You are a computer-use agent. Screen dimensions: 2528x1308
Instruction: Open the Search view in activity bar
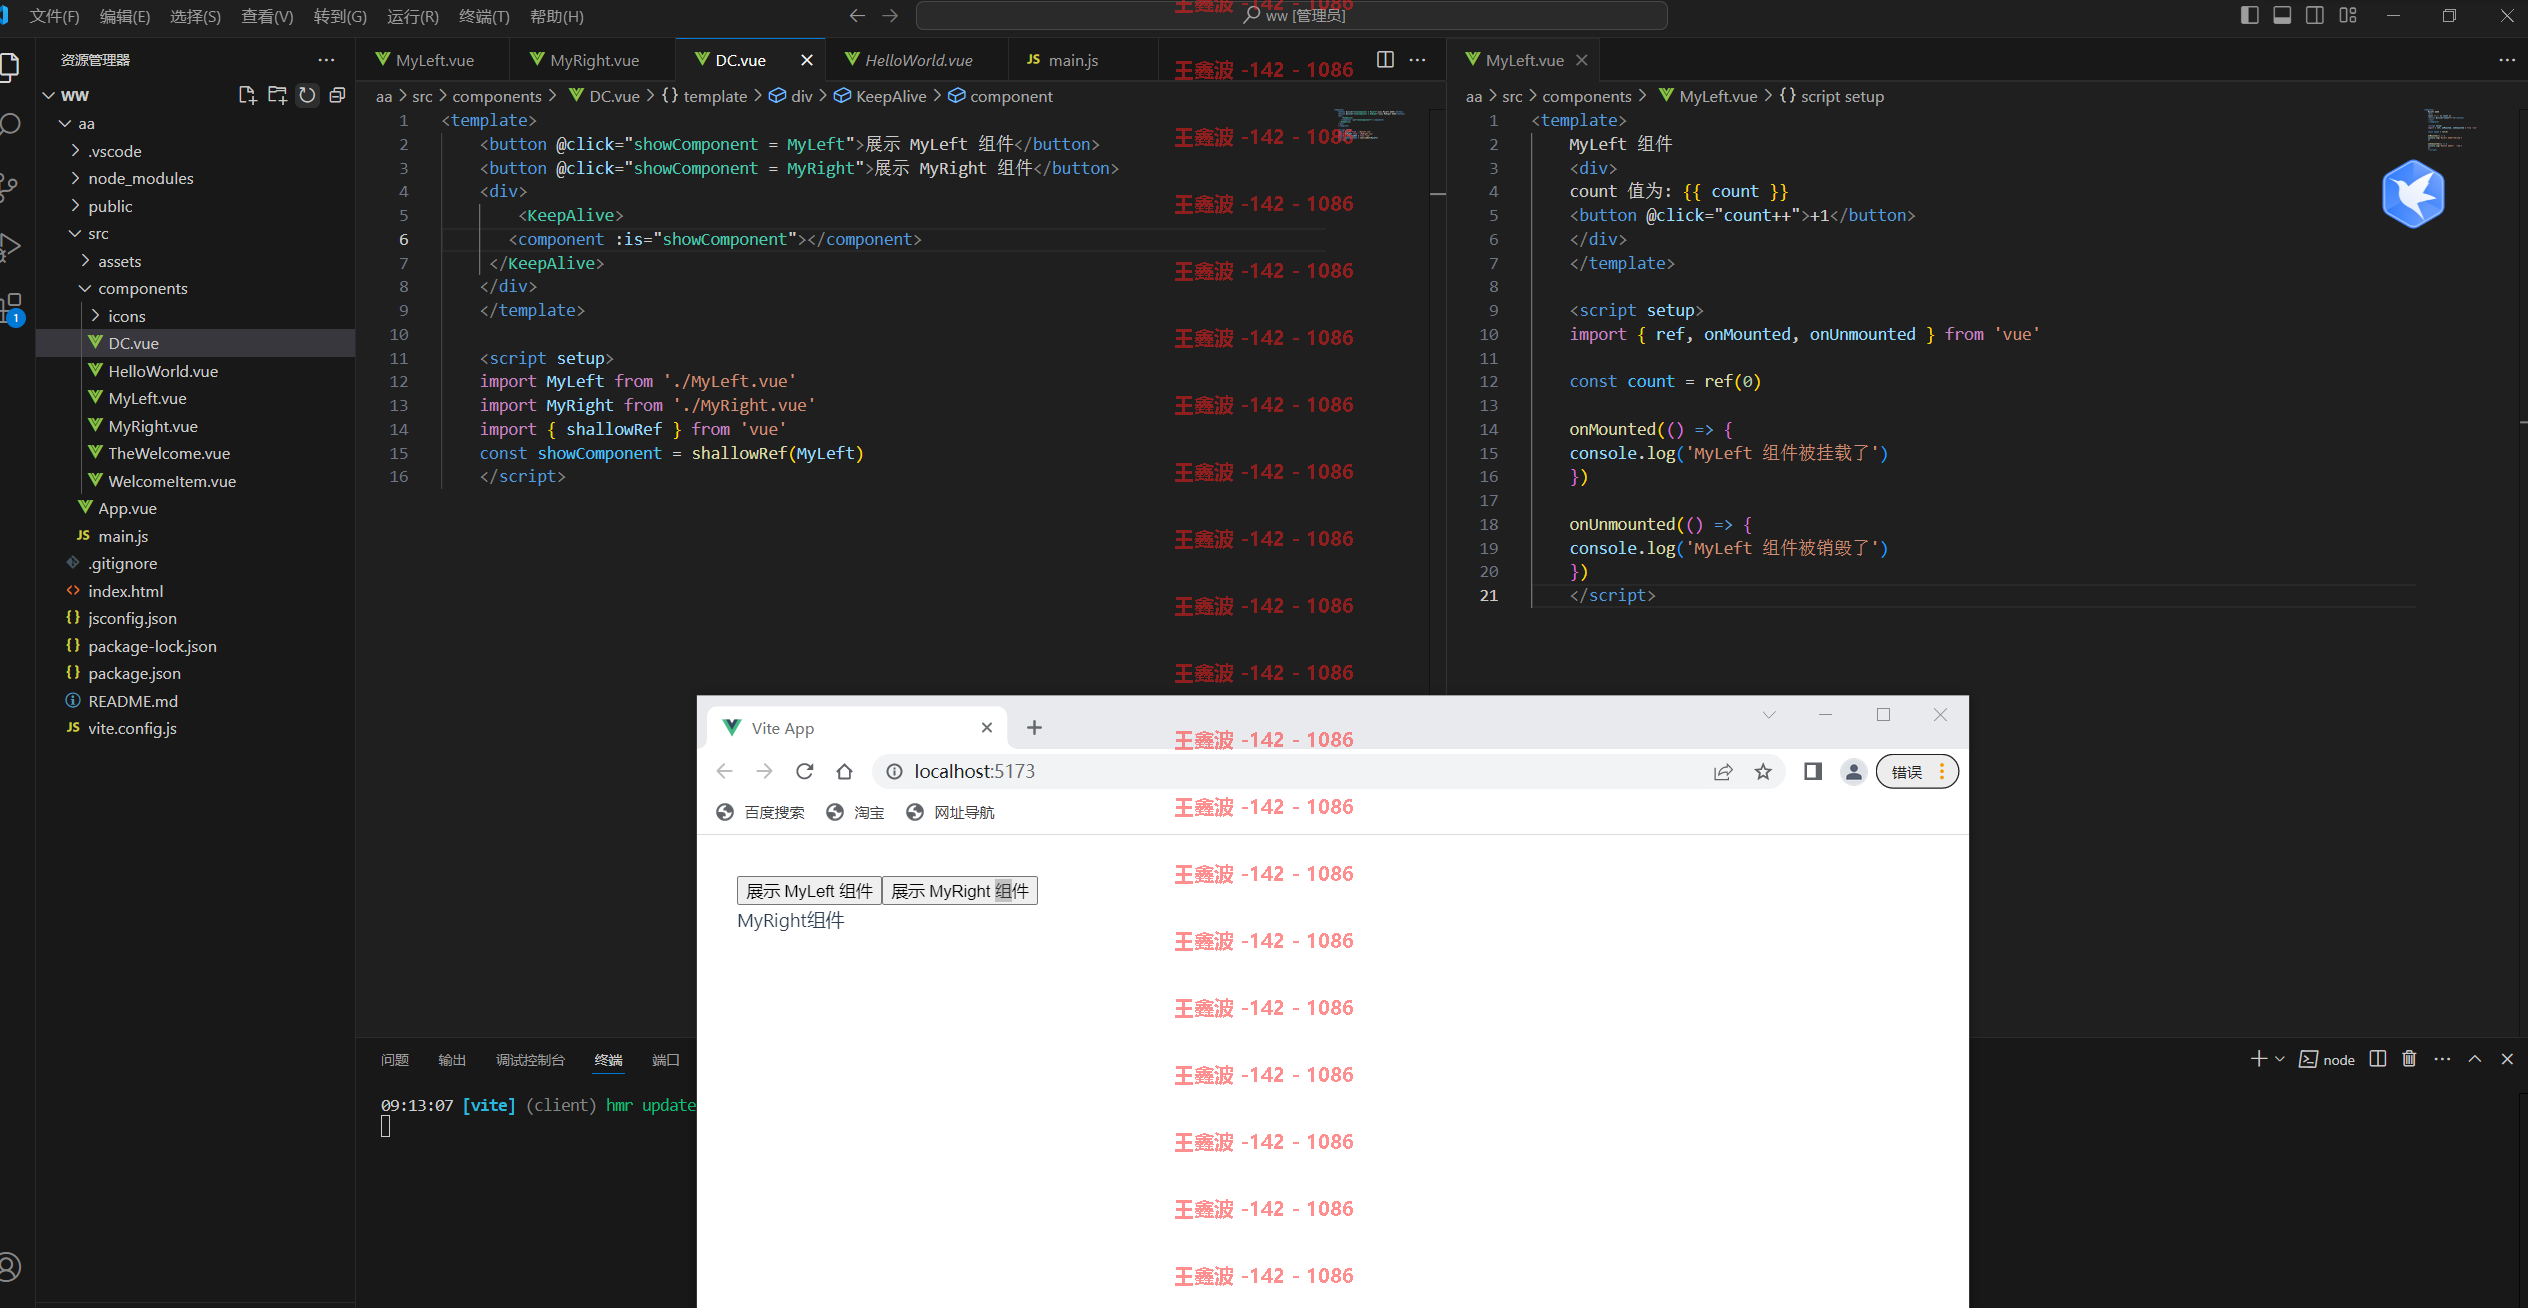[x=10, y=125]
